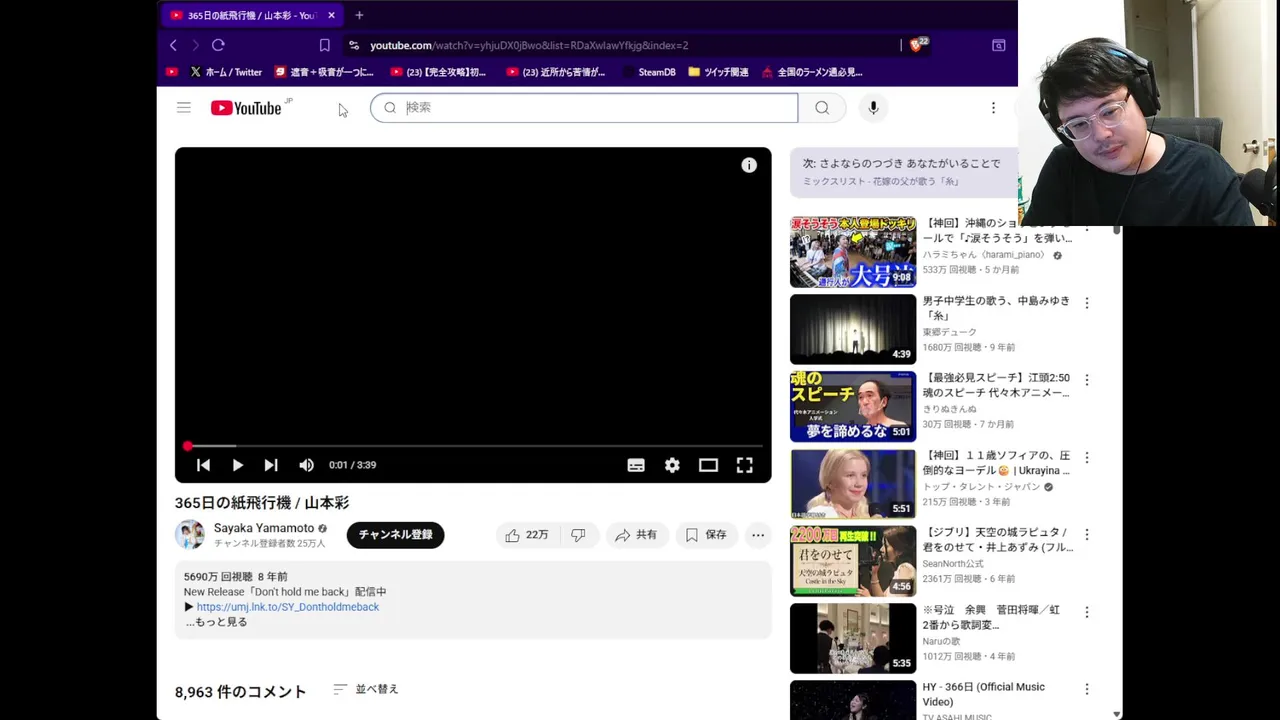The height and width of the screenshot is (720, 1280).
Task: Close the 365日の紙飛行機 browser tab
Action: pyautogui.click(x=331, y=15)
